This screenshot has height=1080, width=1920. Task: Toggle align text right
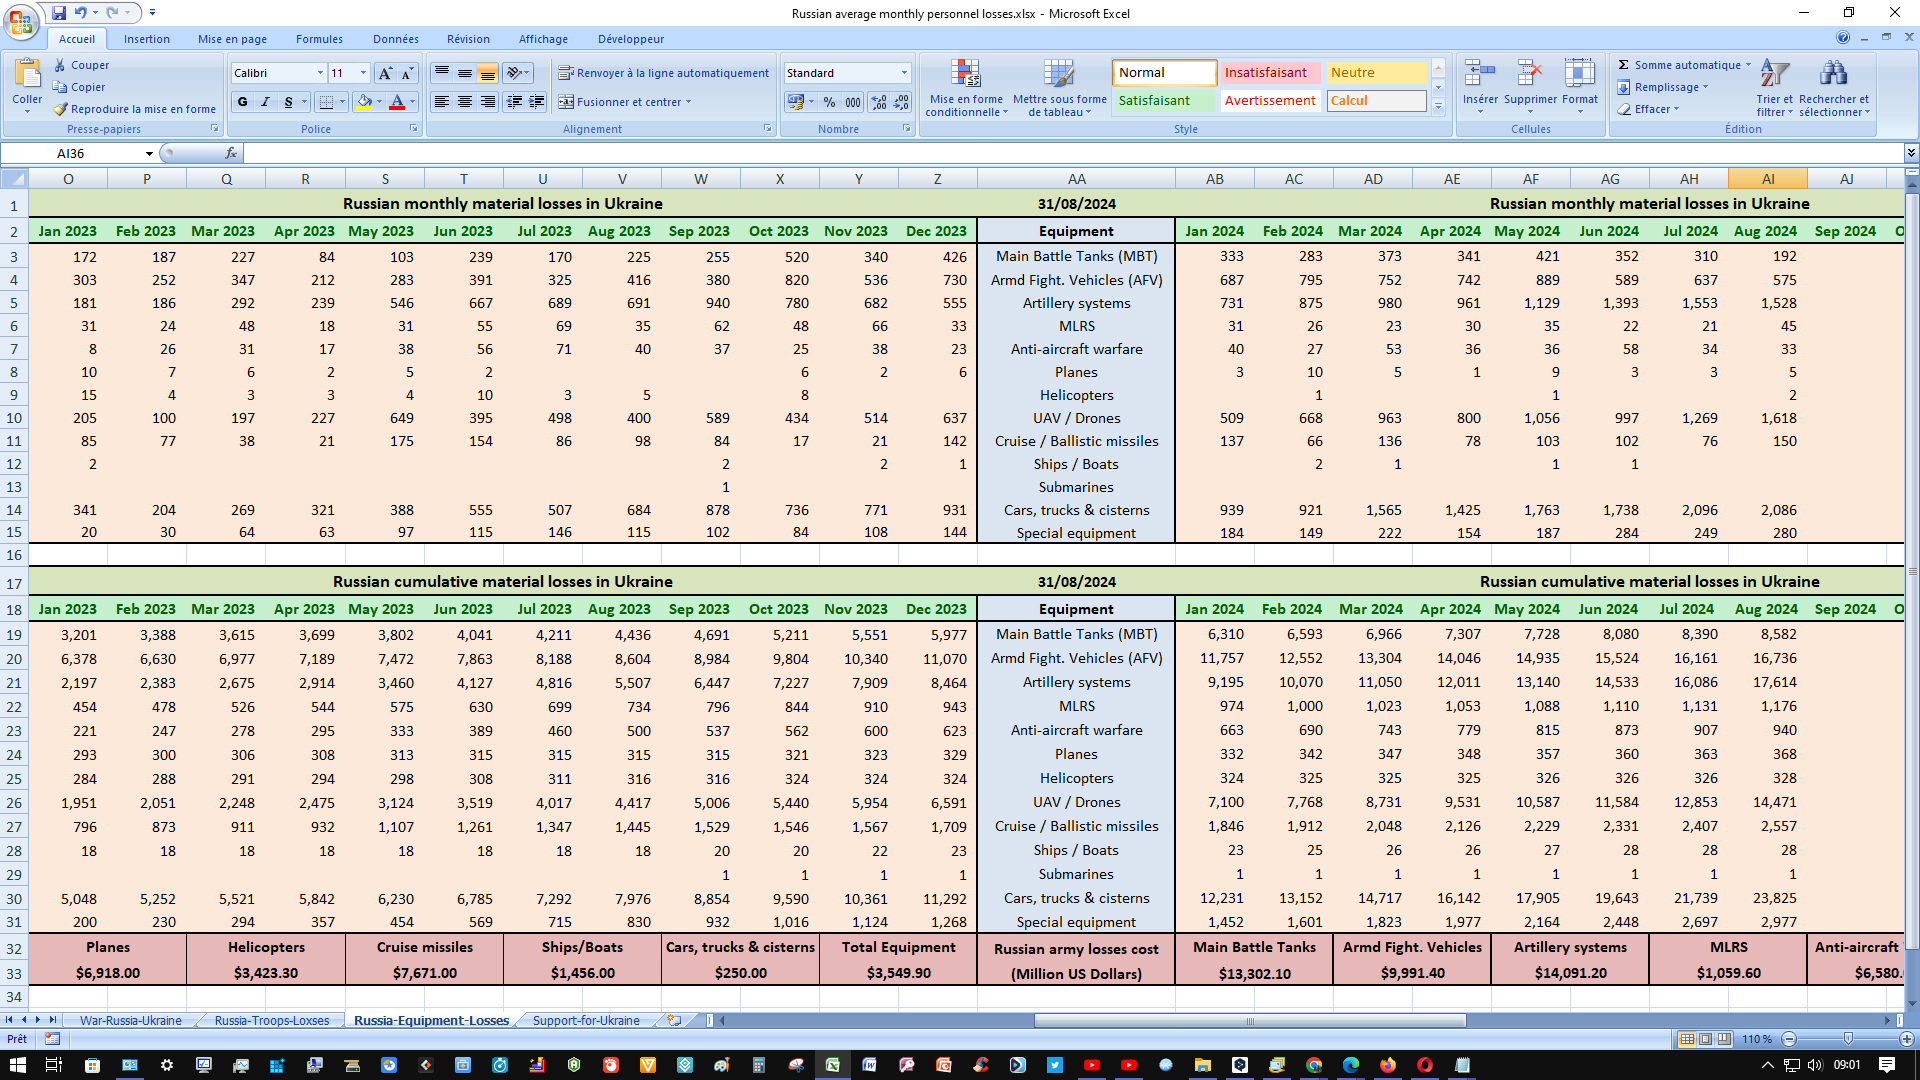(487, 102)
